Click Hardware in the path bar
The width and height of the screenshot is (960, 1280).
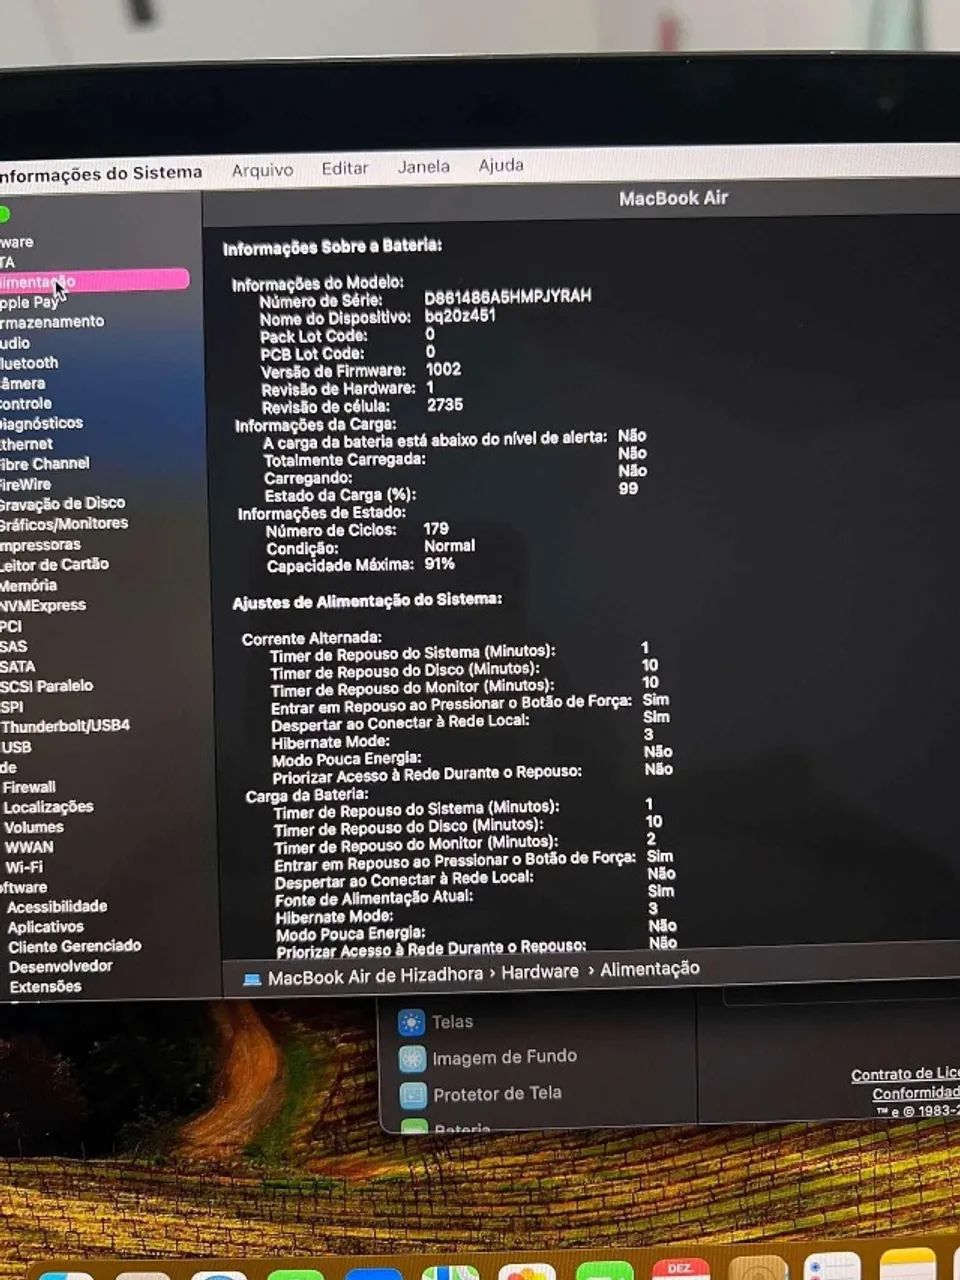540,972
